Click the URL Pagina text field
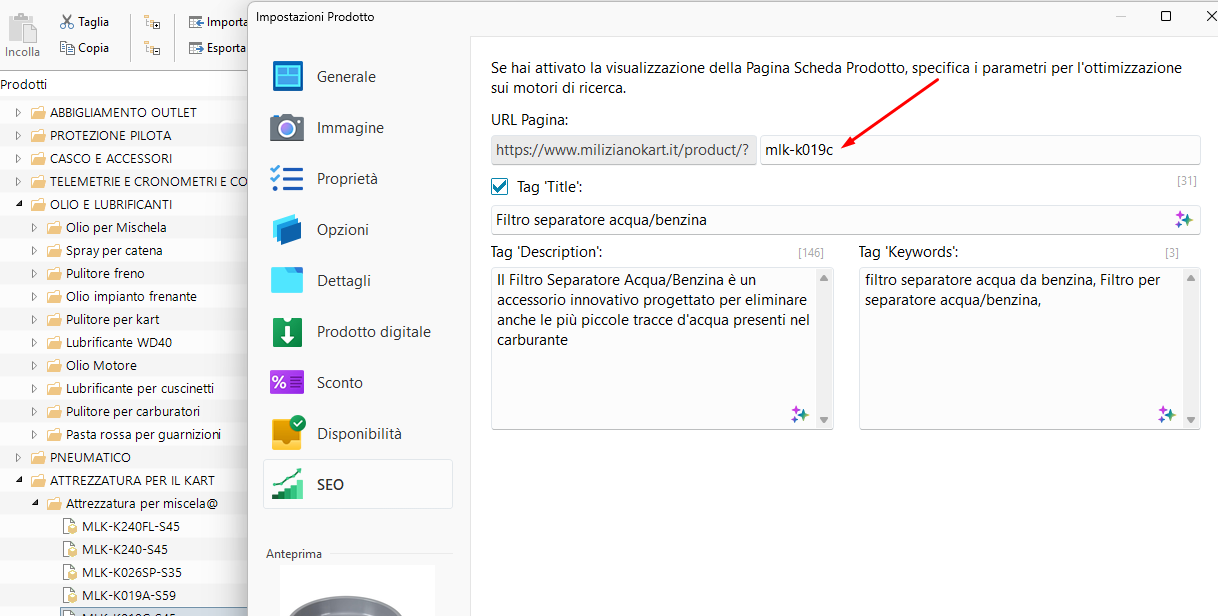The image size is (1218, 616). coord(979,150)
